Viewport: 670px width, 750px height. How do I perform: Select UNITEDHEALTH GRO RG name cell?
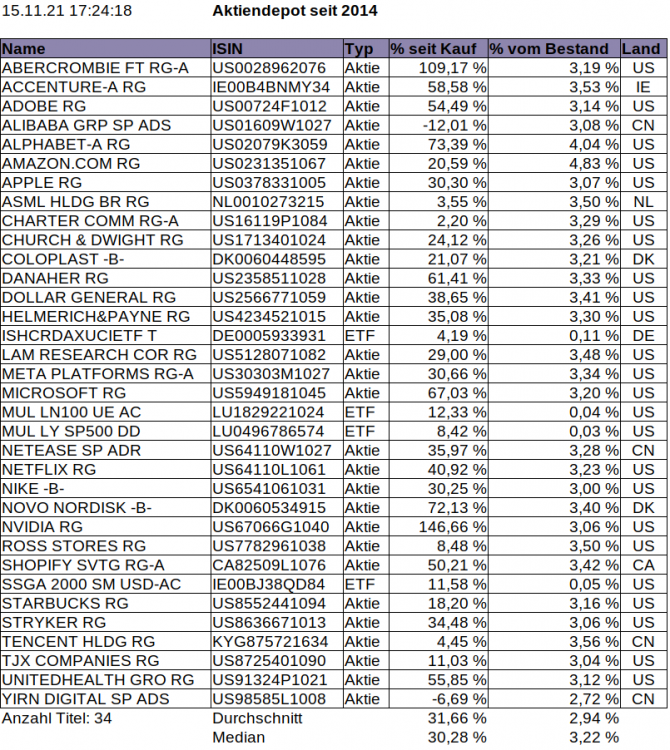pos(105,680)
